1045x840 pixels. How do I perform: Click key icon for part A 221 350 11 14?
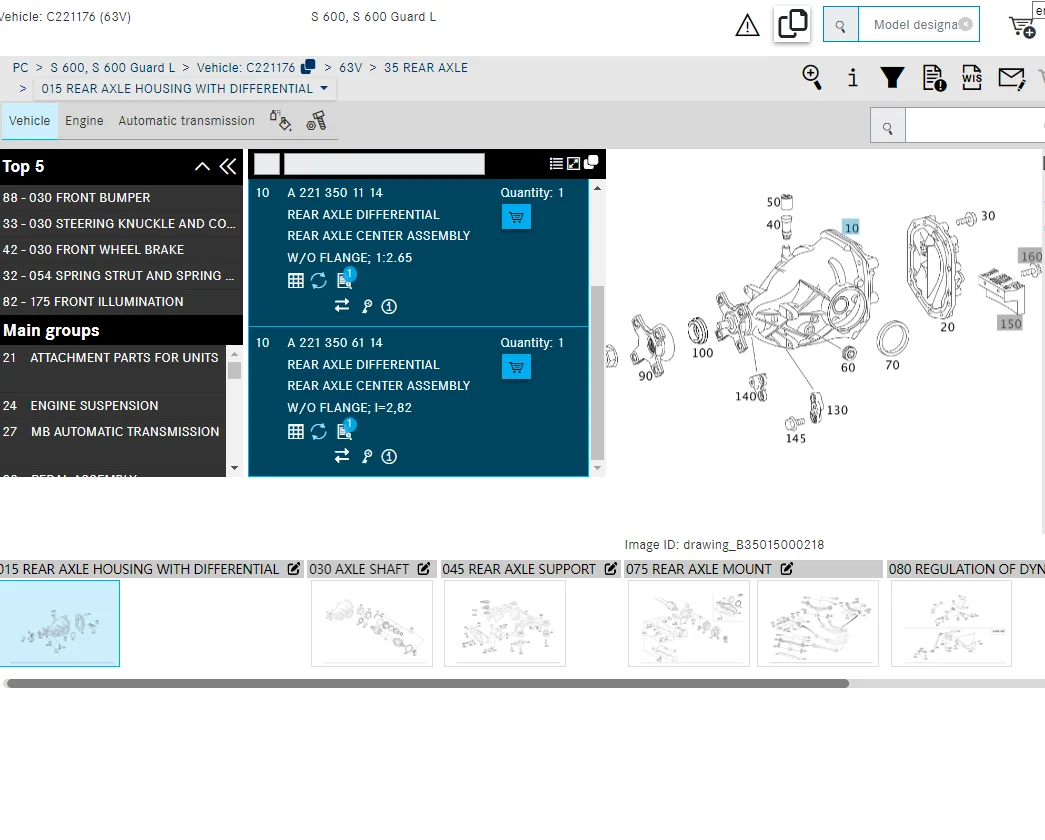(367, 306)
